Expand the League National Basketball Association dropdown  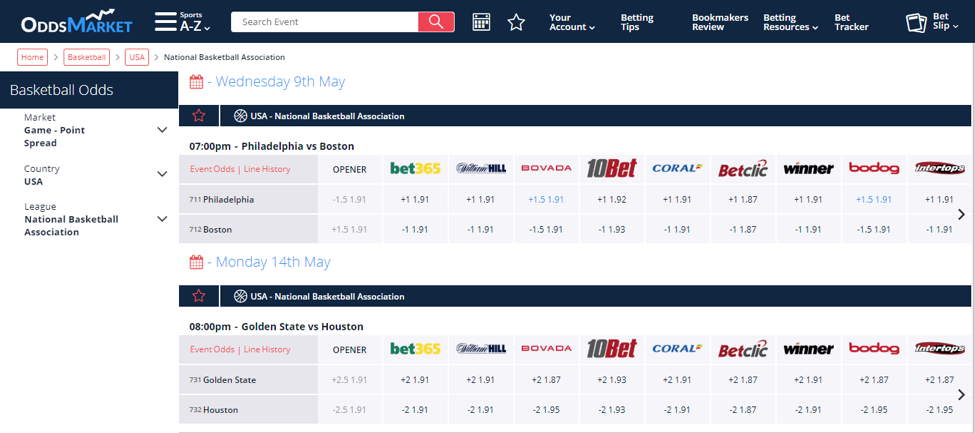click(x=162, y=219)
